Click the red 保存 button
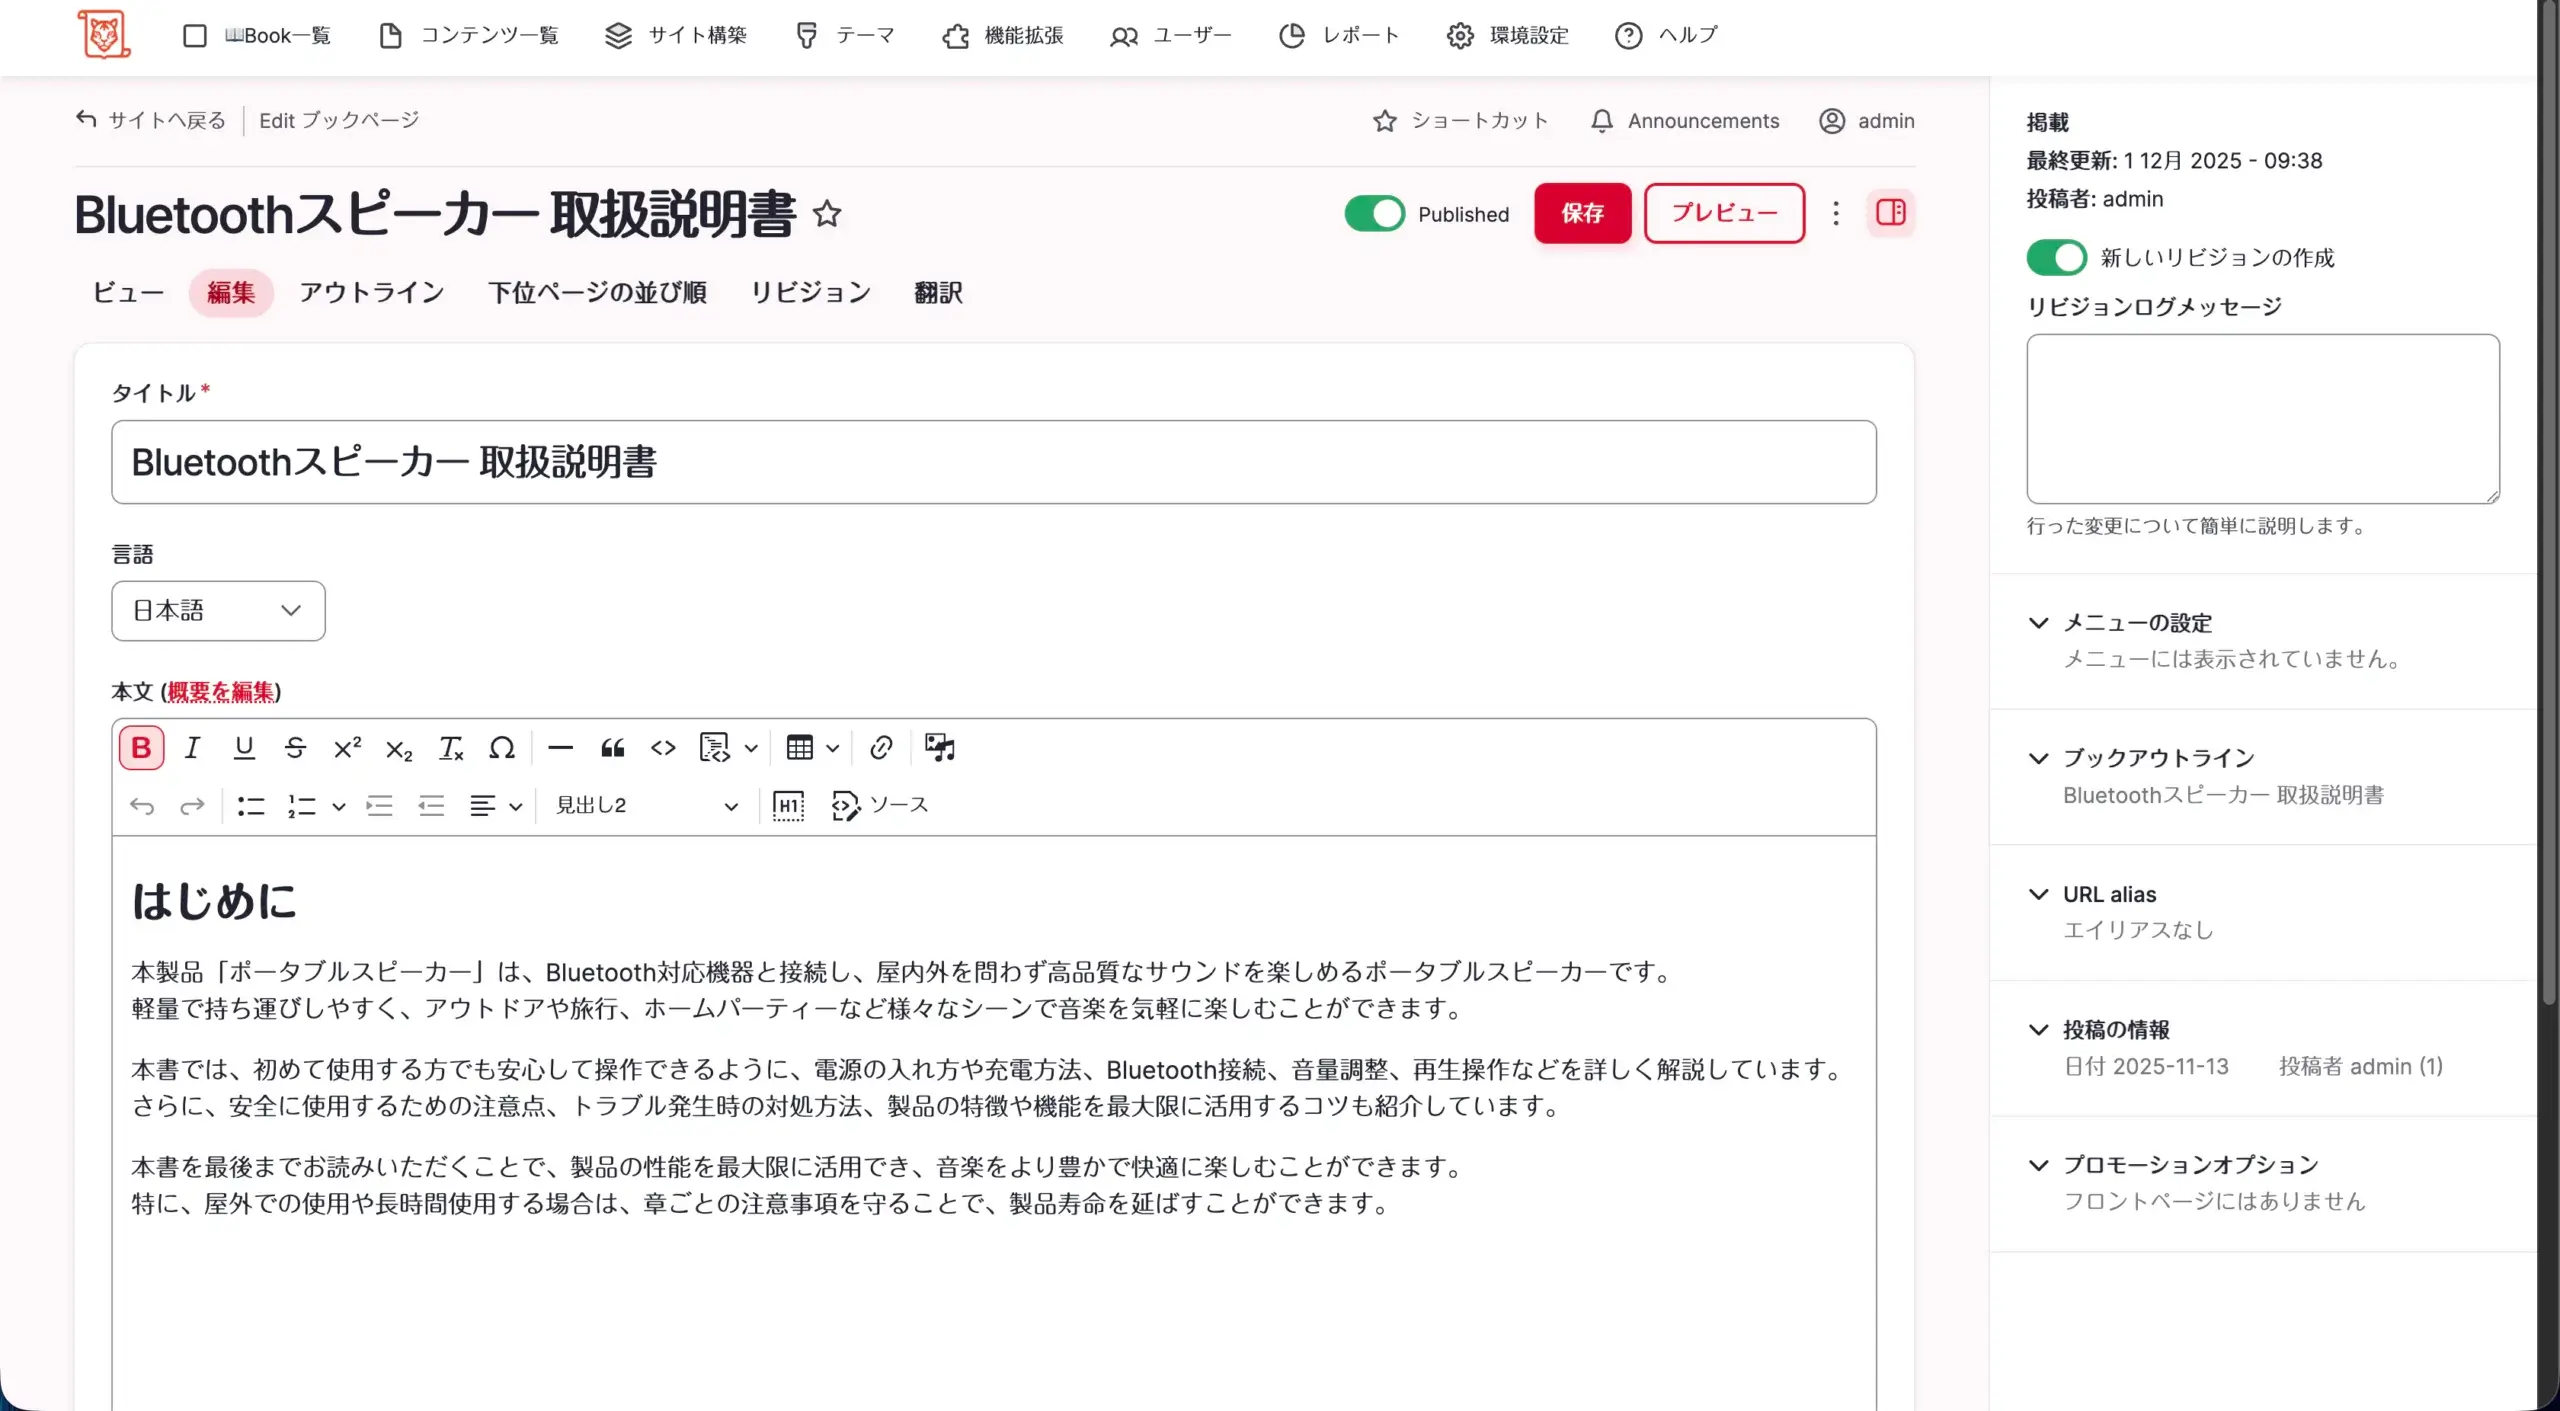 tap(1582, 213)
